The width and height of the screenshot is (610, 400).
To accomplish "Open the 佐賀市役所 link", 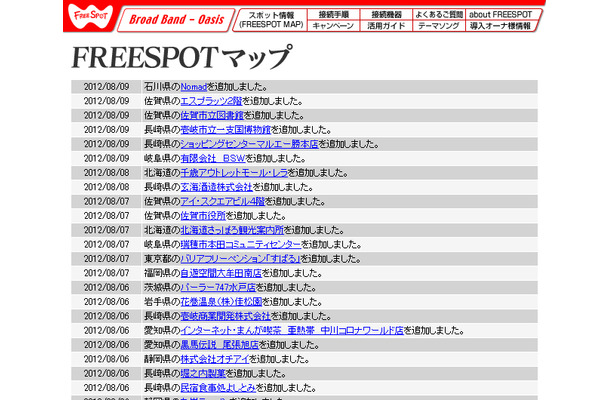I will 203,216.
